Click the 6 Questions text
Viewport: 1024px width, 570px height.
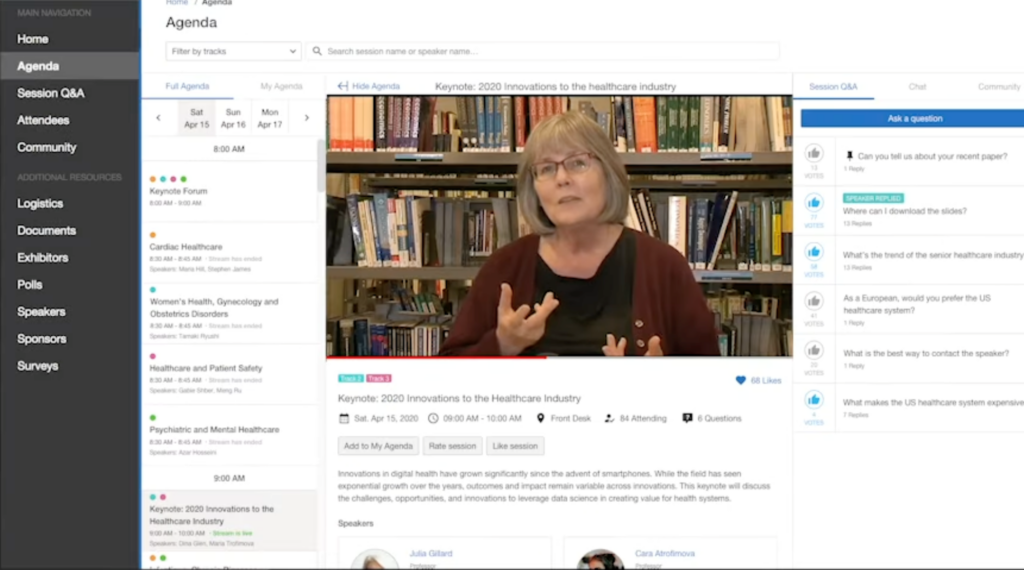point(719,419)
